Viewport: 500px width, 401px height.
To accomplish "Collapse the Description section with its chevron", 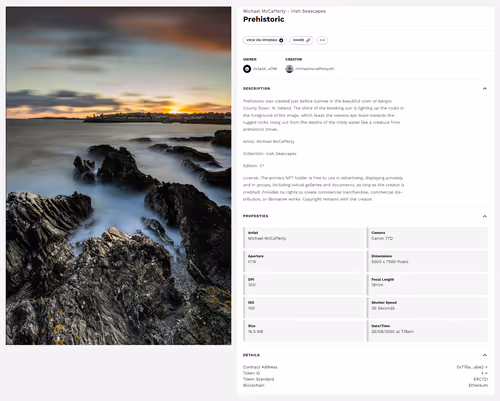I will tap(485, 89).
